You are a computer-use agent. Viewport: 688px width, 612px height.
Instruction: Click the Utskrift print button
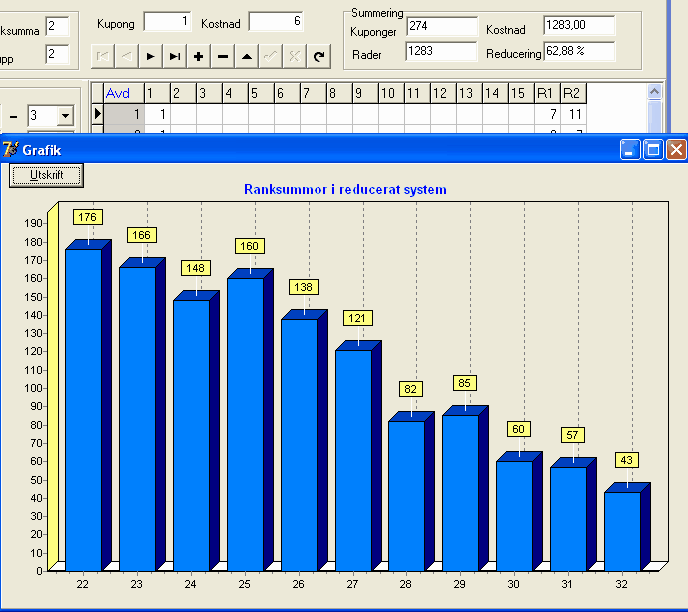point(47,175)
